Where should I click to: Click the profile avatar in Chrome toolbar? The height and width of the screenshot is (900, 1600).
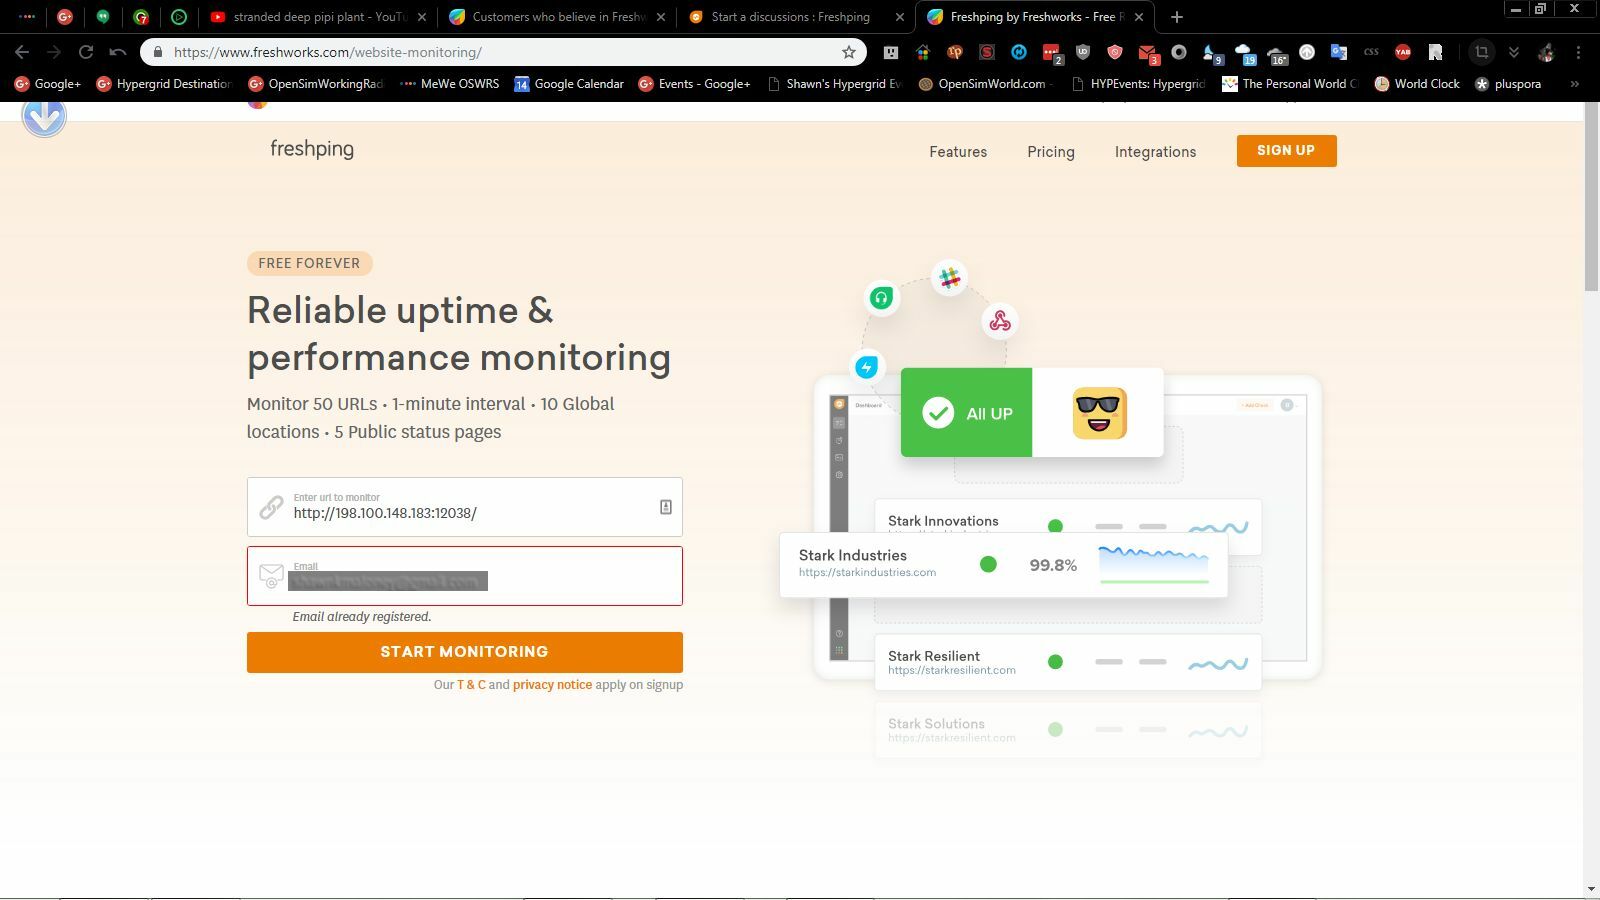click(1547, 52)
